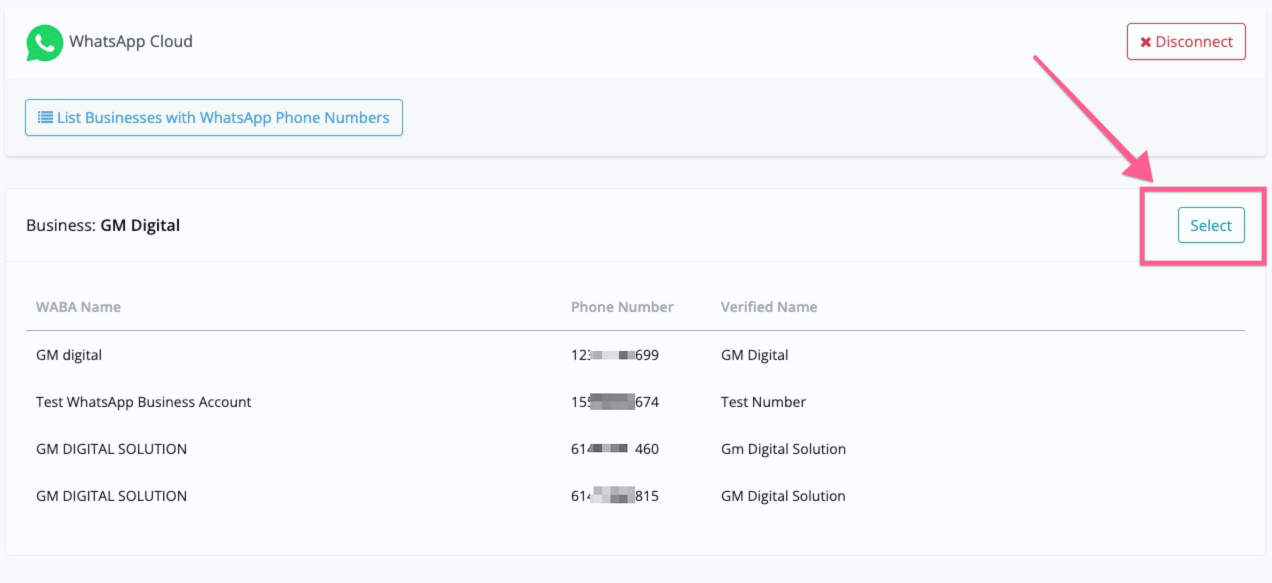Image resolution: width=1272 pixels, height=583 pixels.
Task: Click verified name GM Digital Solution, last row
Action: coord(783,496)
